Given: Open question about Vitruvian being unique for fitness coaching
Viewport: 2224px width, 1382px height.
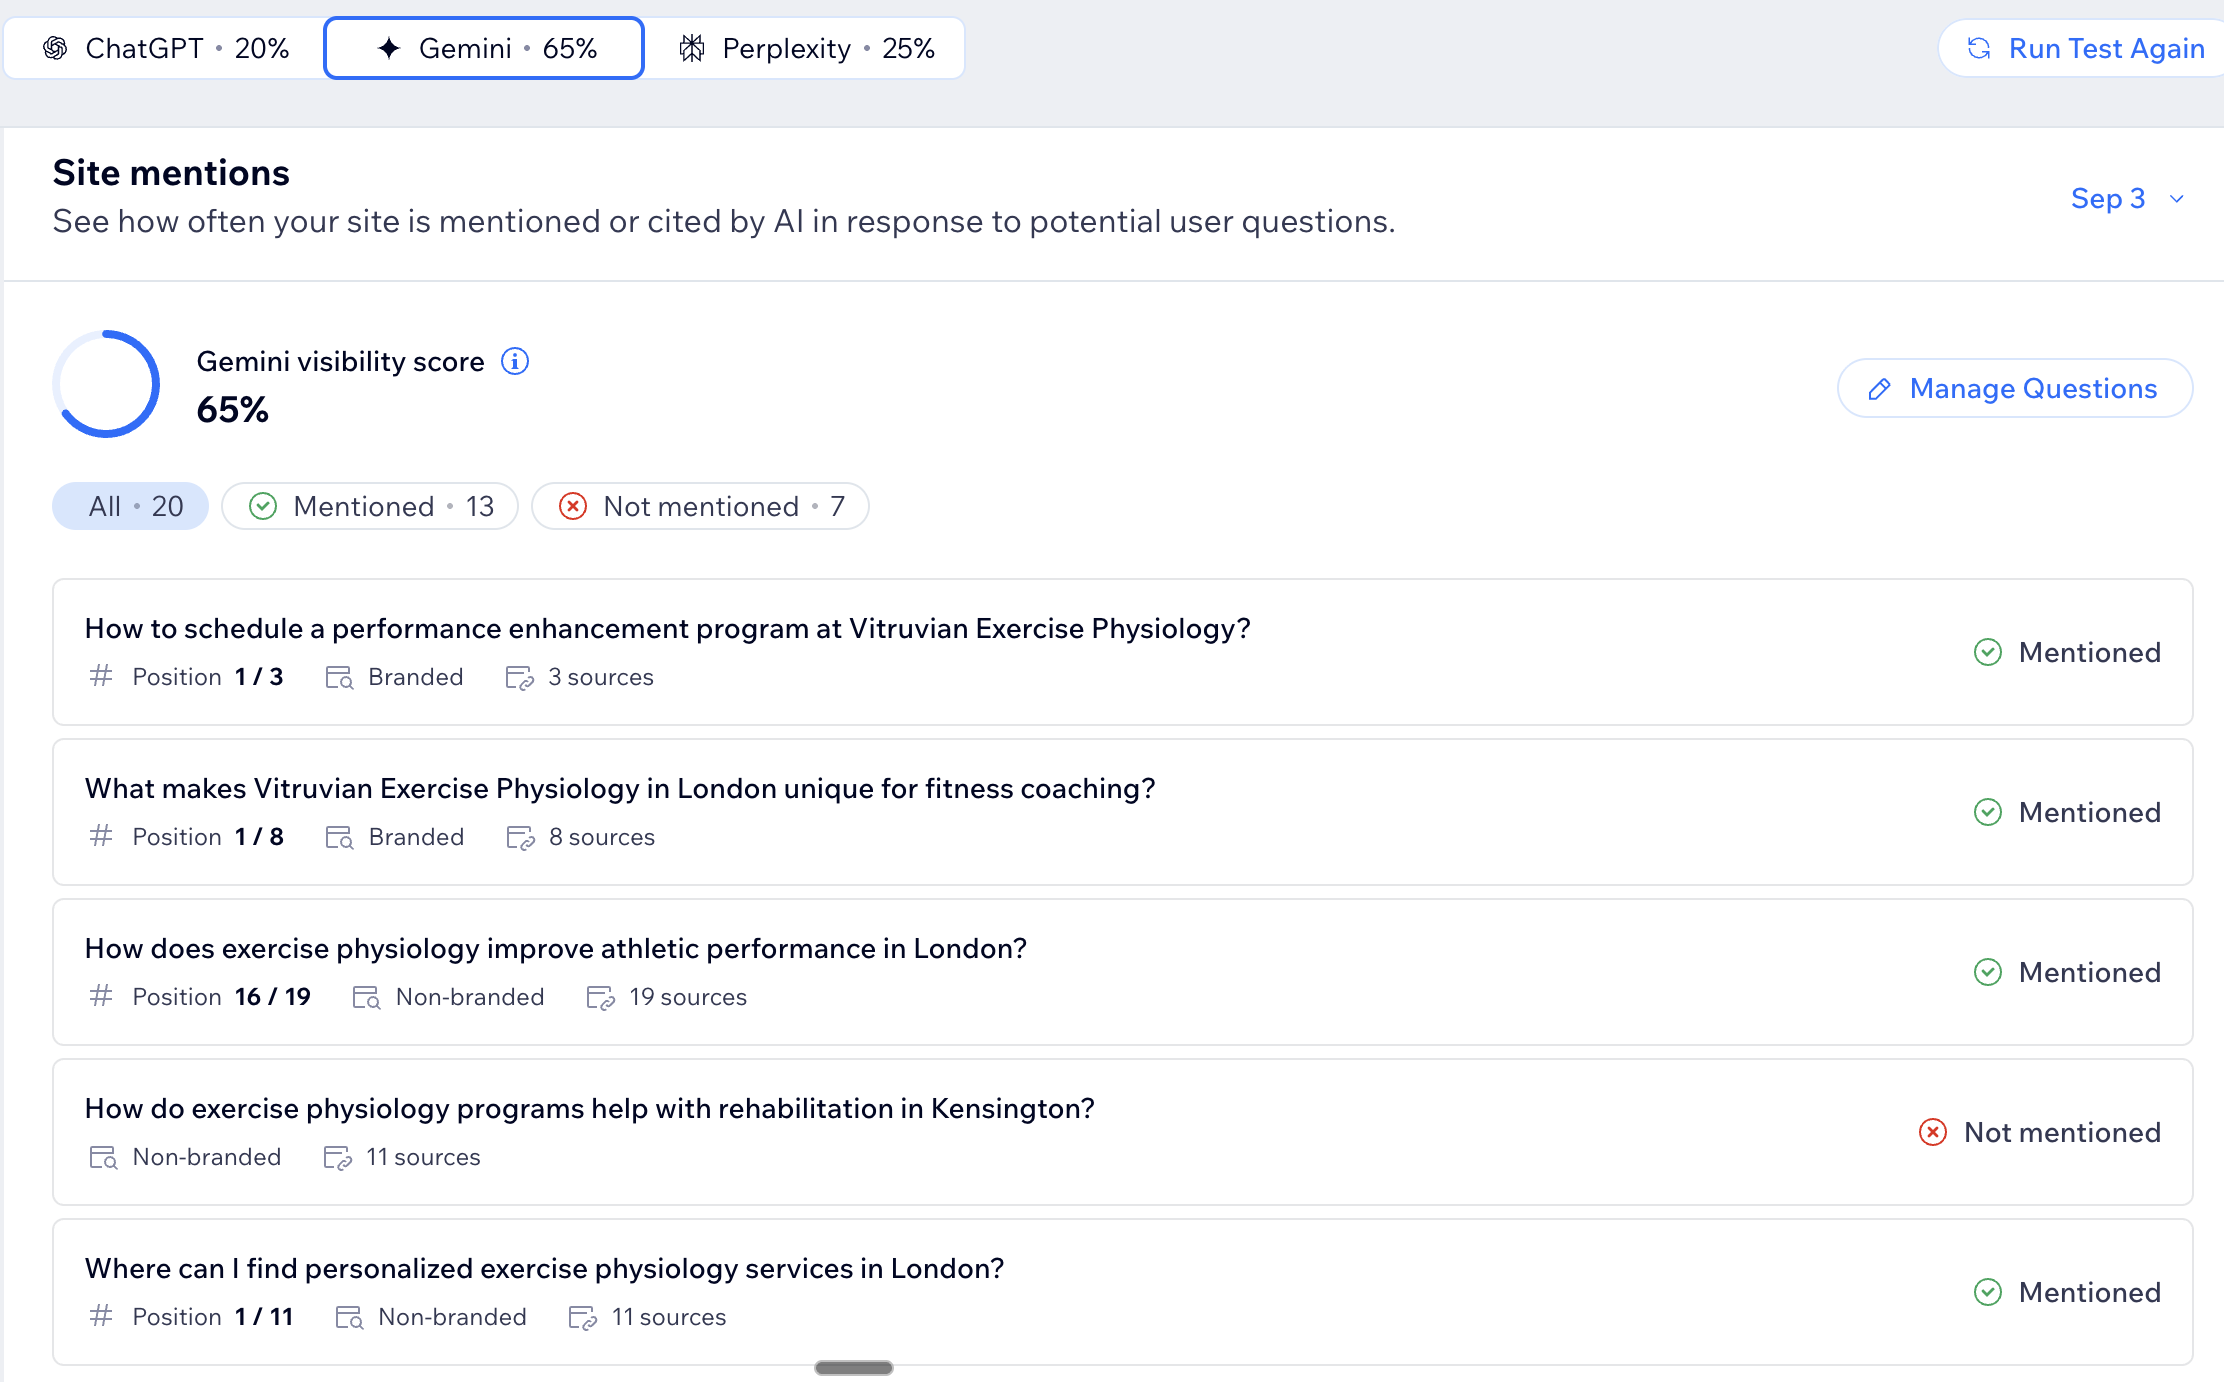Looking at the screenshot, I should tap(1122, 812).
